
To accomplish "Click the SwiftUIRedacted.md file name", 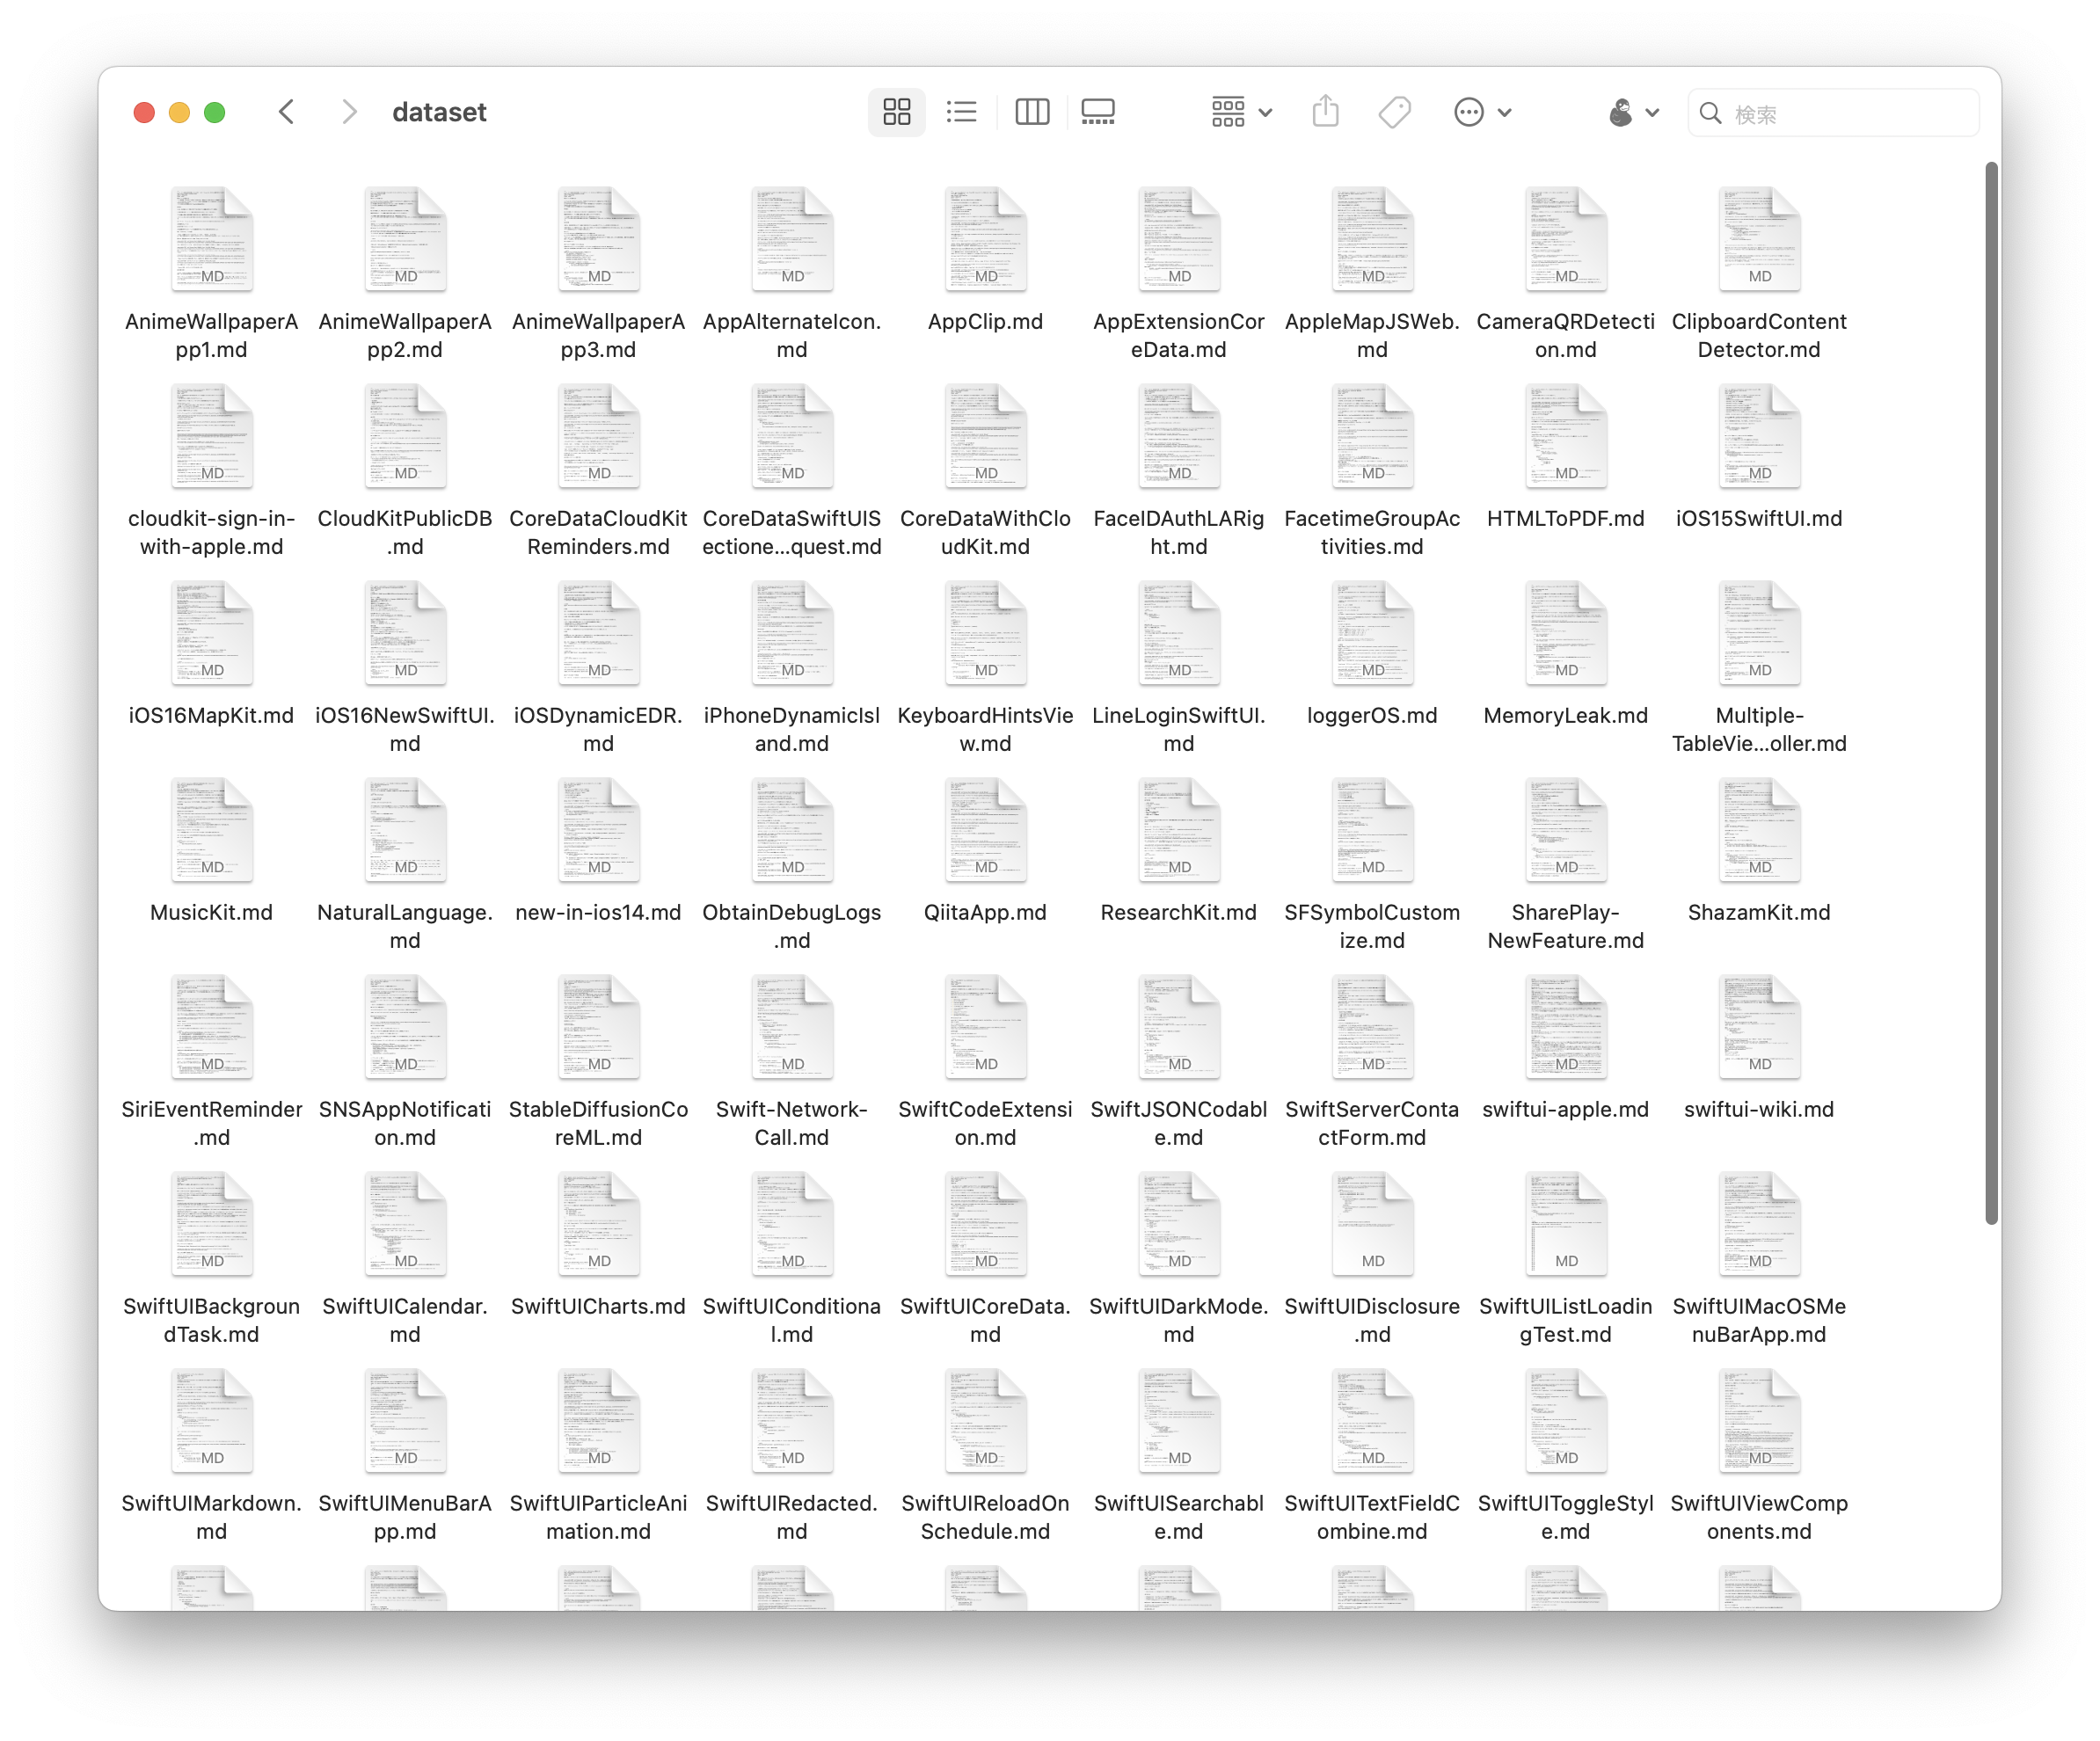I will 792,1518.
